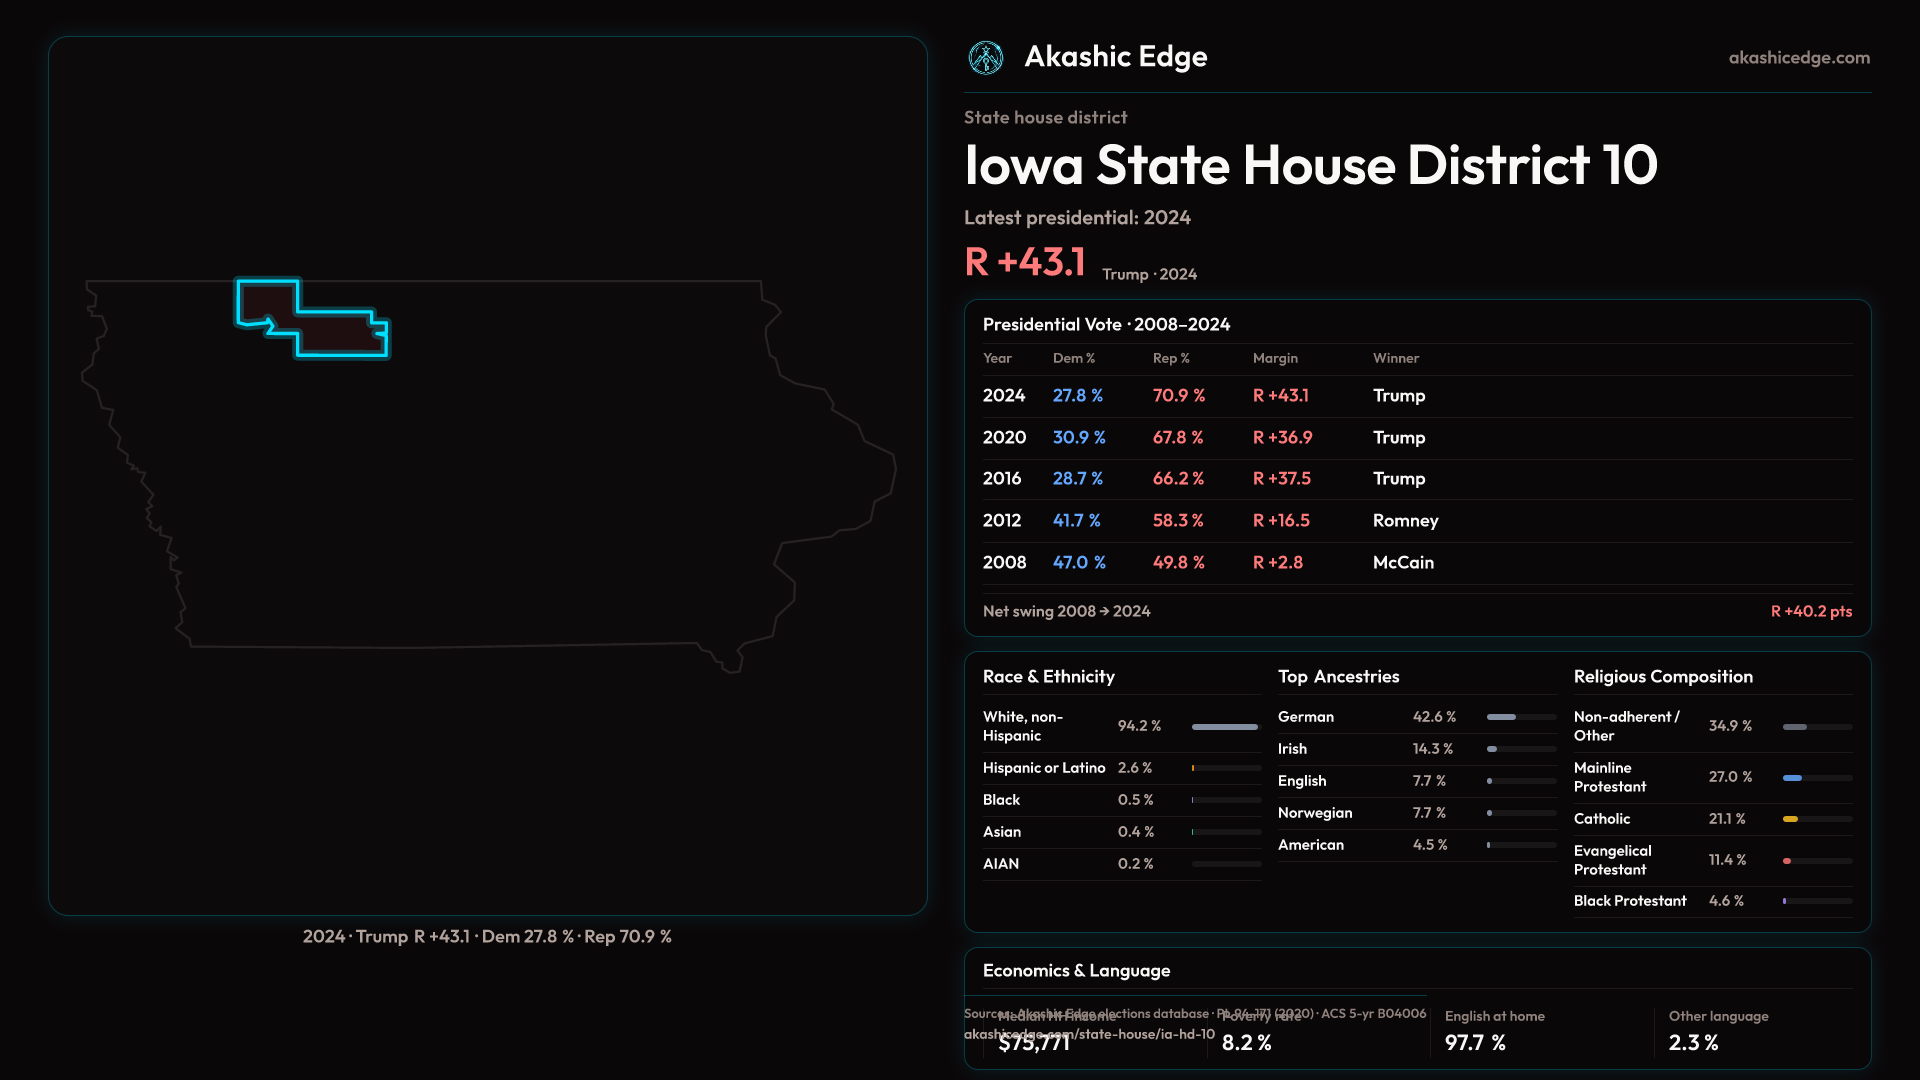Click the Iowa State House District 10 title
1920x1080 pixels.
click(x=1310, y=165)
